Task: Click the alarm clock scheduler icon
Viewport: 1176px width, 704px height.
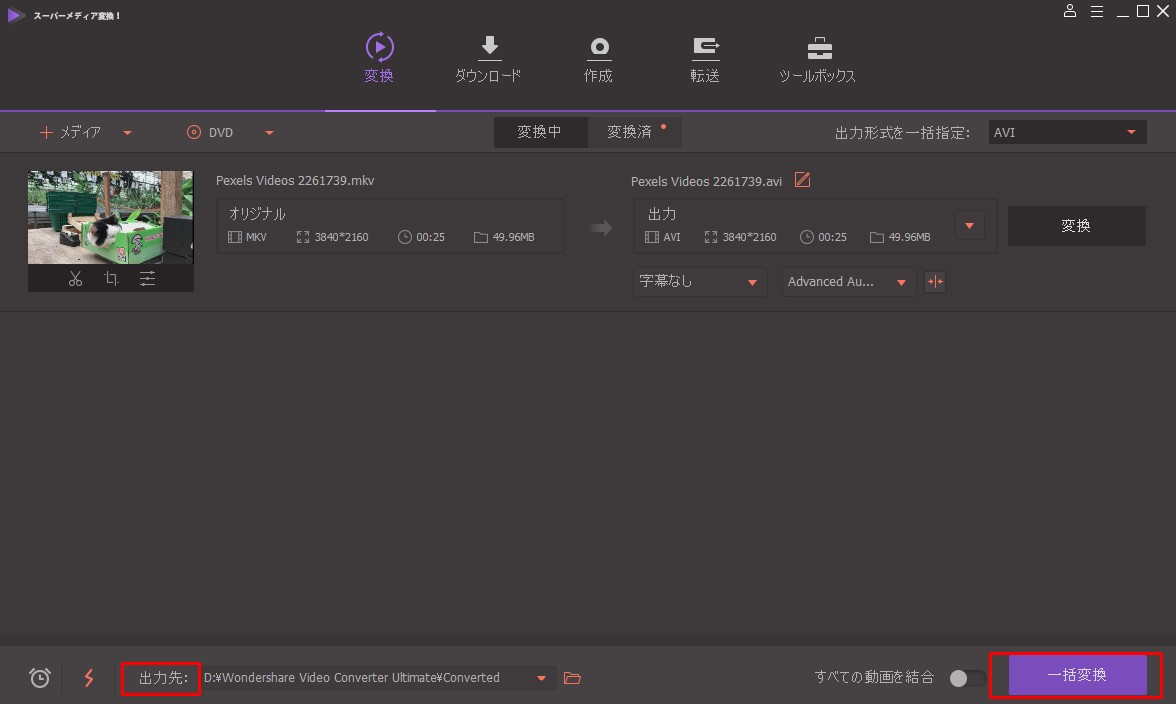Action: tap(40, 678)
